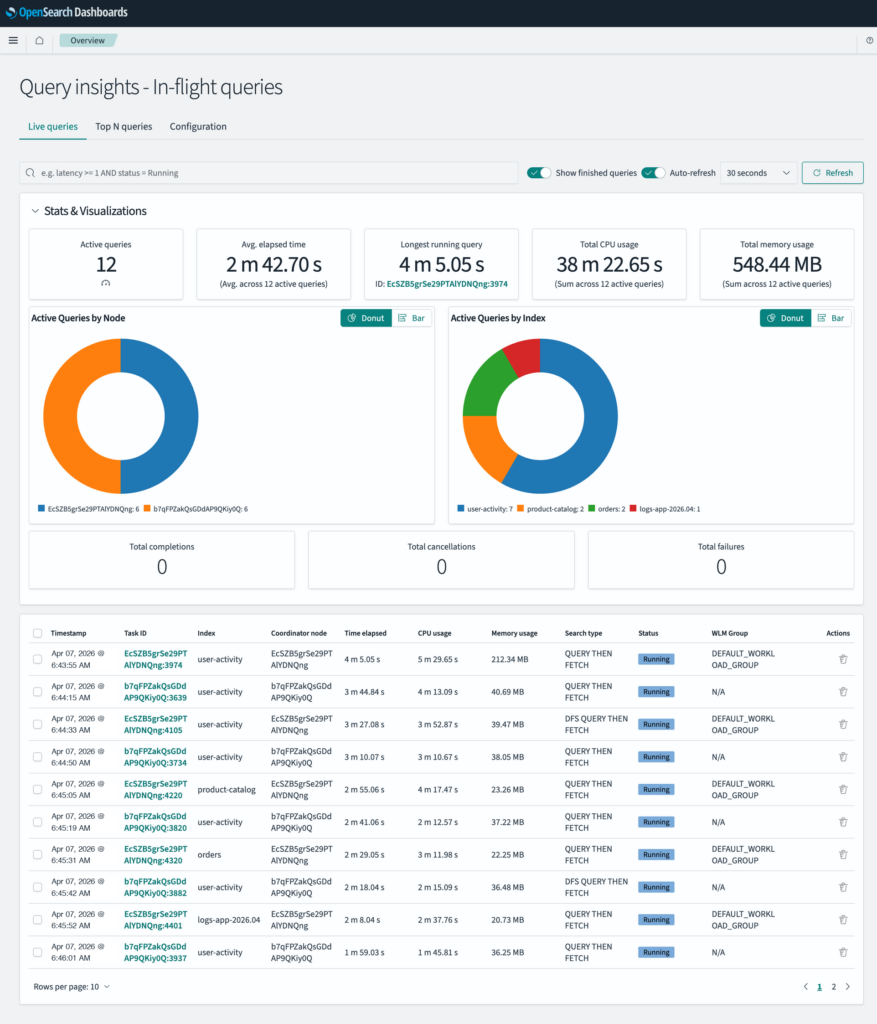Sort by the Time elapsed column header
877x1024 pixels.
(366, 633)
